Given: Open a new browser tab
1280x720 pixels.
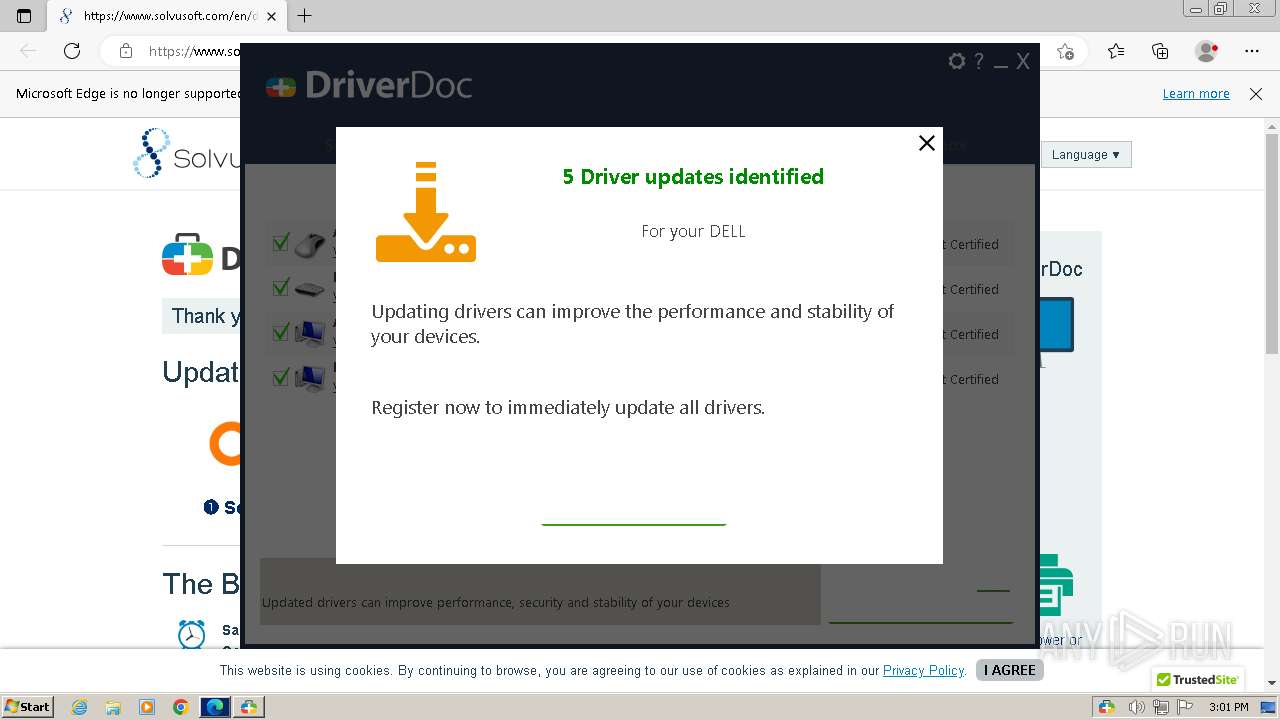Looking at the screenshot, I should point(305,16).
